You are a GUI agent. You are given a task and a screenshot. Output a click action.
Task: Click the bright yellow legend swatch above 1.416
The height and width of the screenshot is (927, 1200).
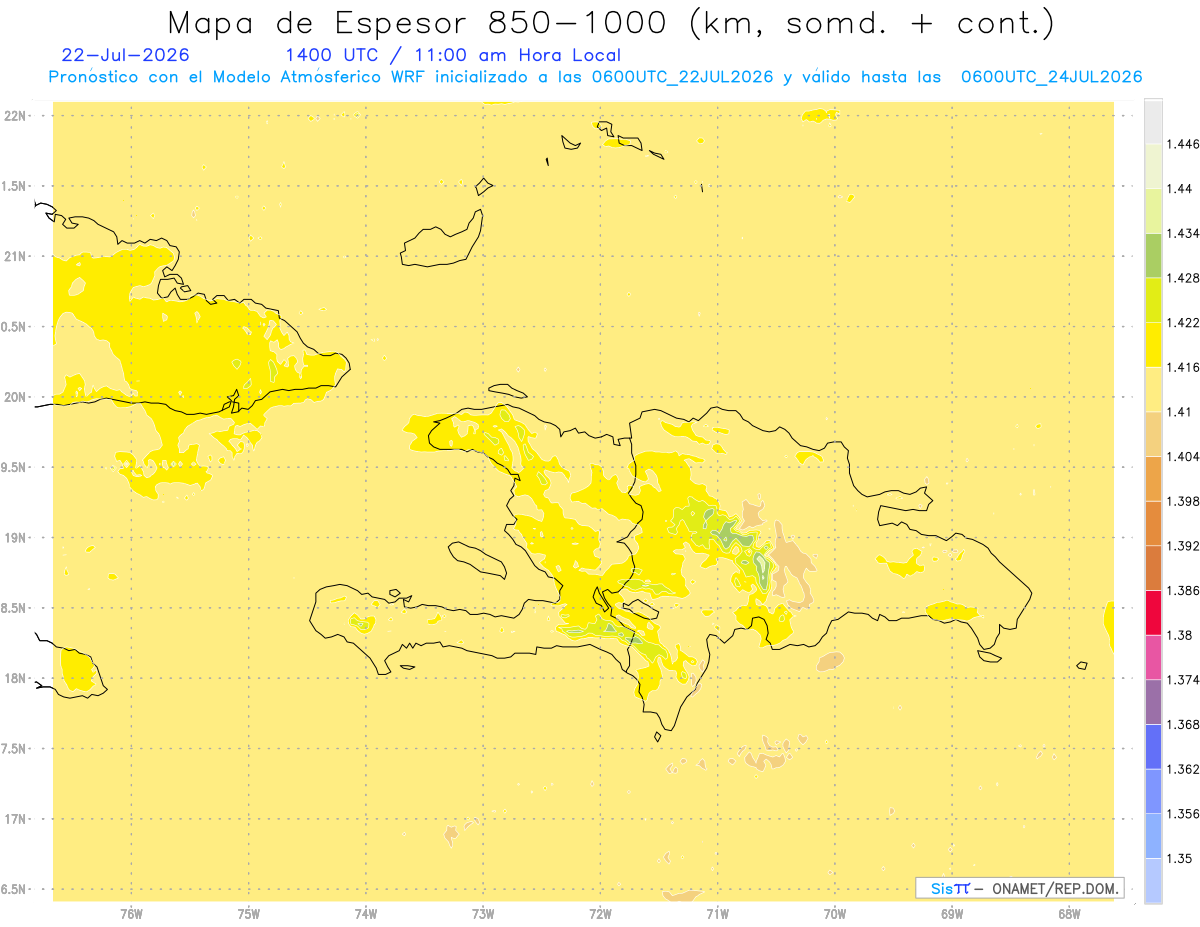coord(1153,345)
